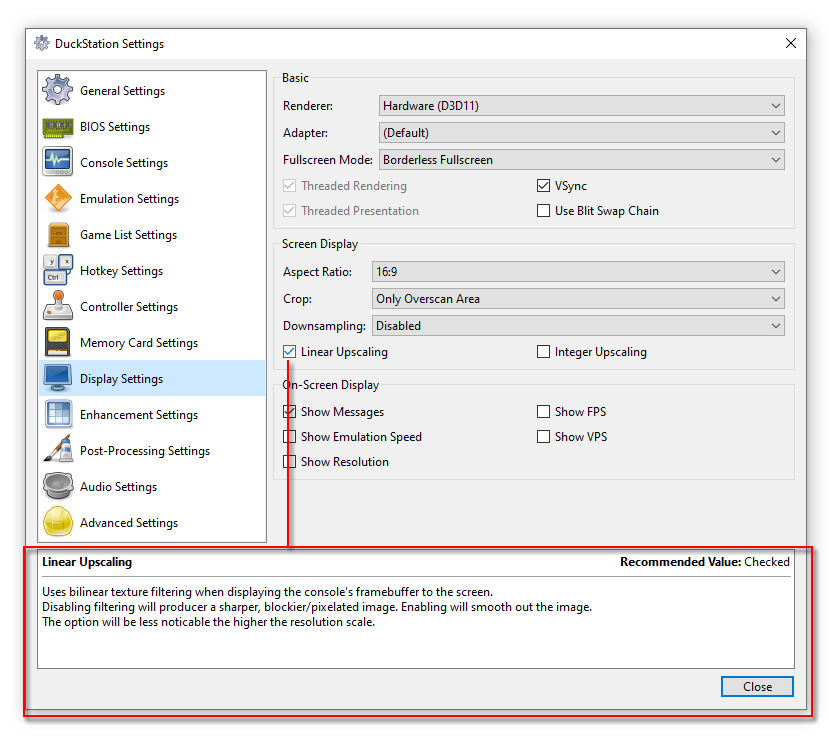Click the Close button

click(x=757, y=687)
